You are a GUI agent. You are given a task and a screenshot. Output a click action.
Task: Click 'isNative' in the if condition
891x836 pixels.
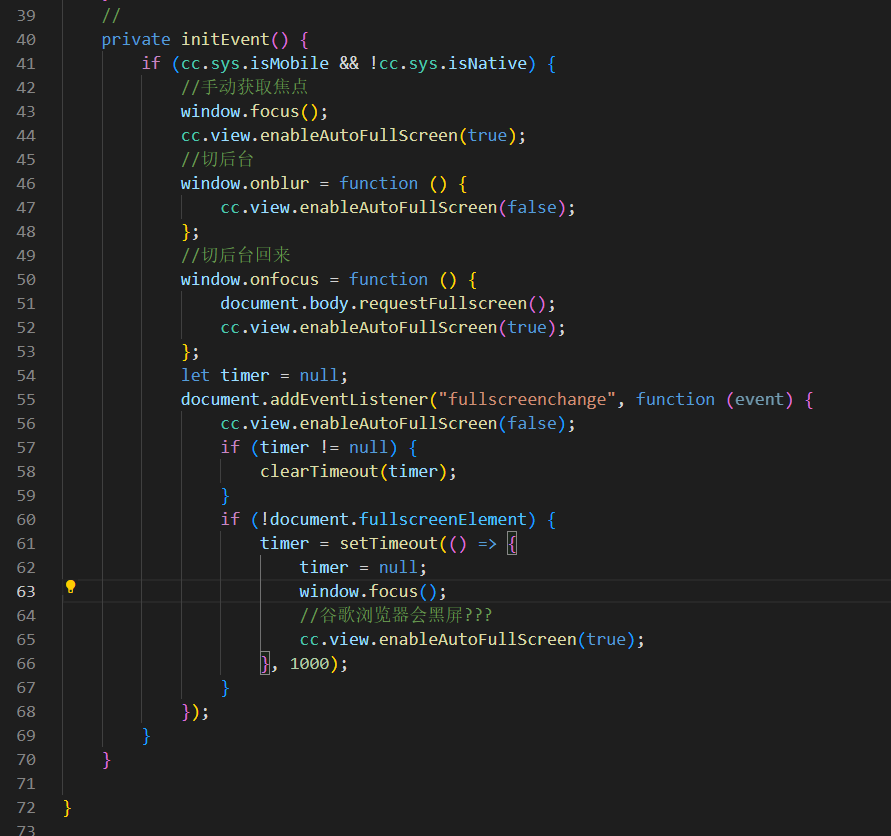(x=488, y=63)
